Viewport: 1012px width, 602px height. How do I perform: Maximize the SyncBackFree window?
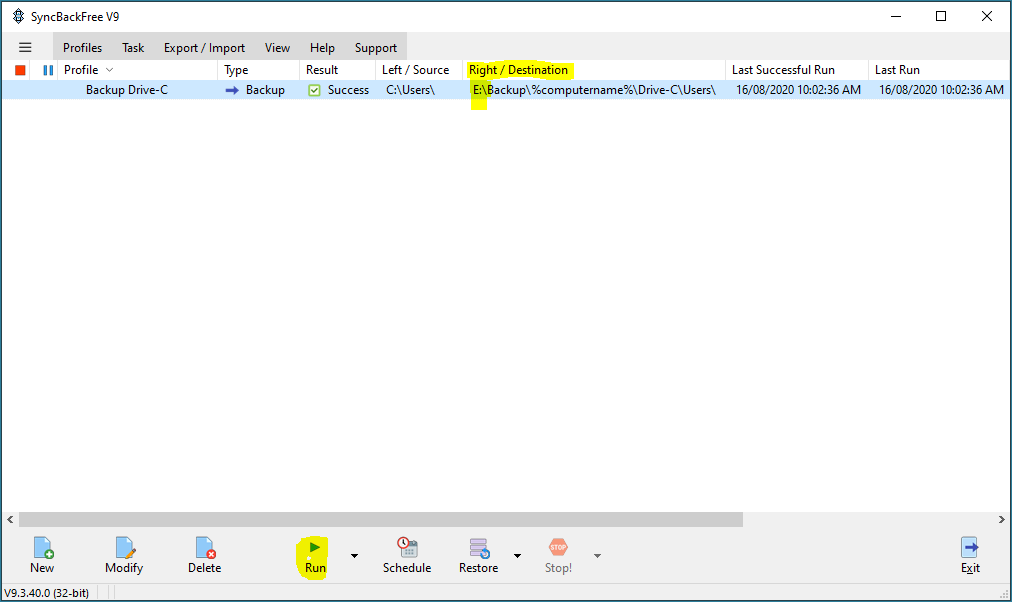(x=941, y=16)
